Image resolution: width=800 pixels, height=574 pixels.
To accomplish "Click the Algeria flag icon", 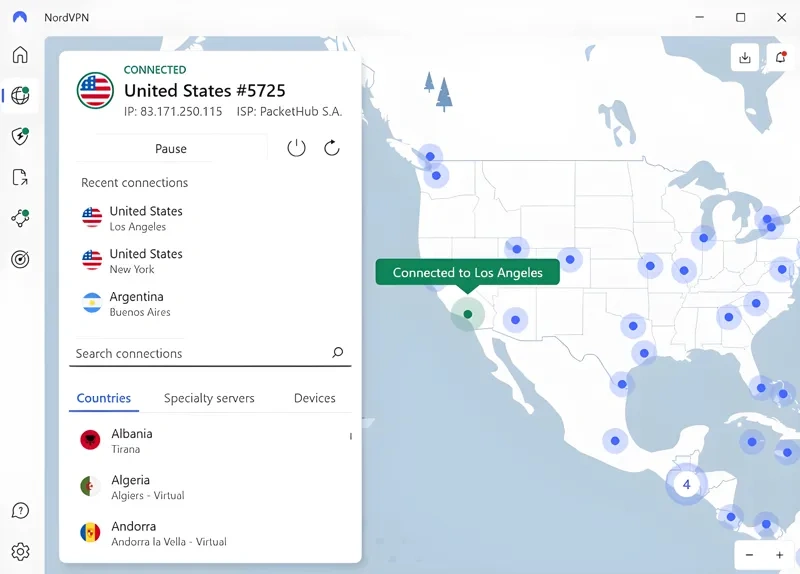I will pyautogui.click(x=90, y=486).
